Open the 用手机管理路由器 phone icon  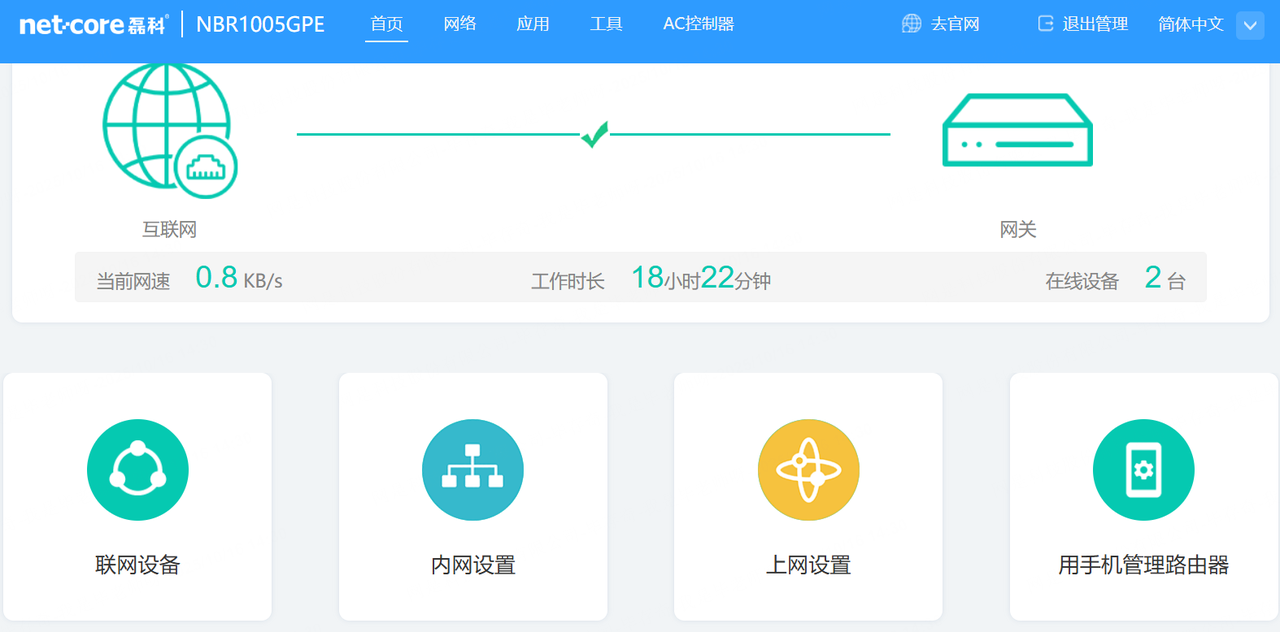click(1143, 470)
